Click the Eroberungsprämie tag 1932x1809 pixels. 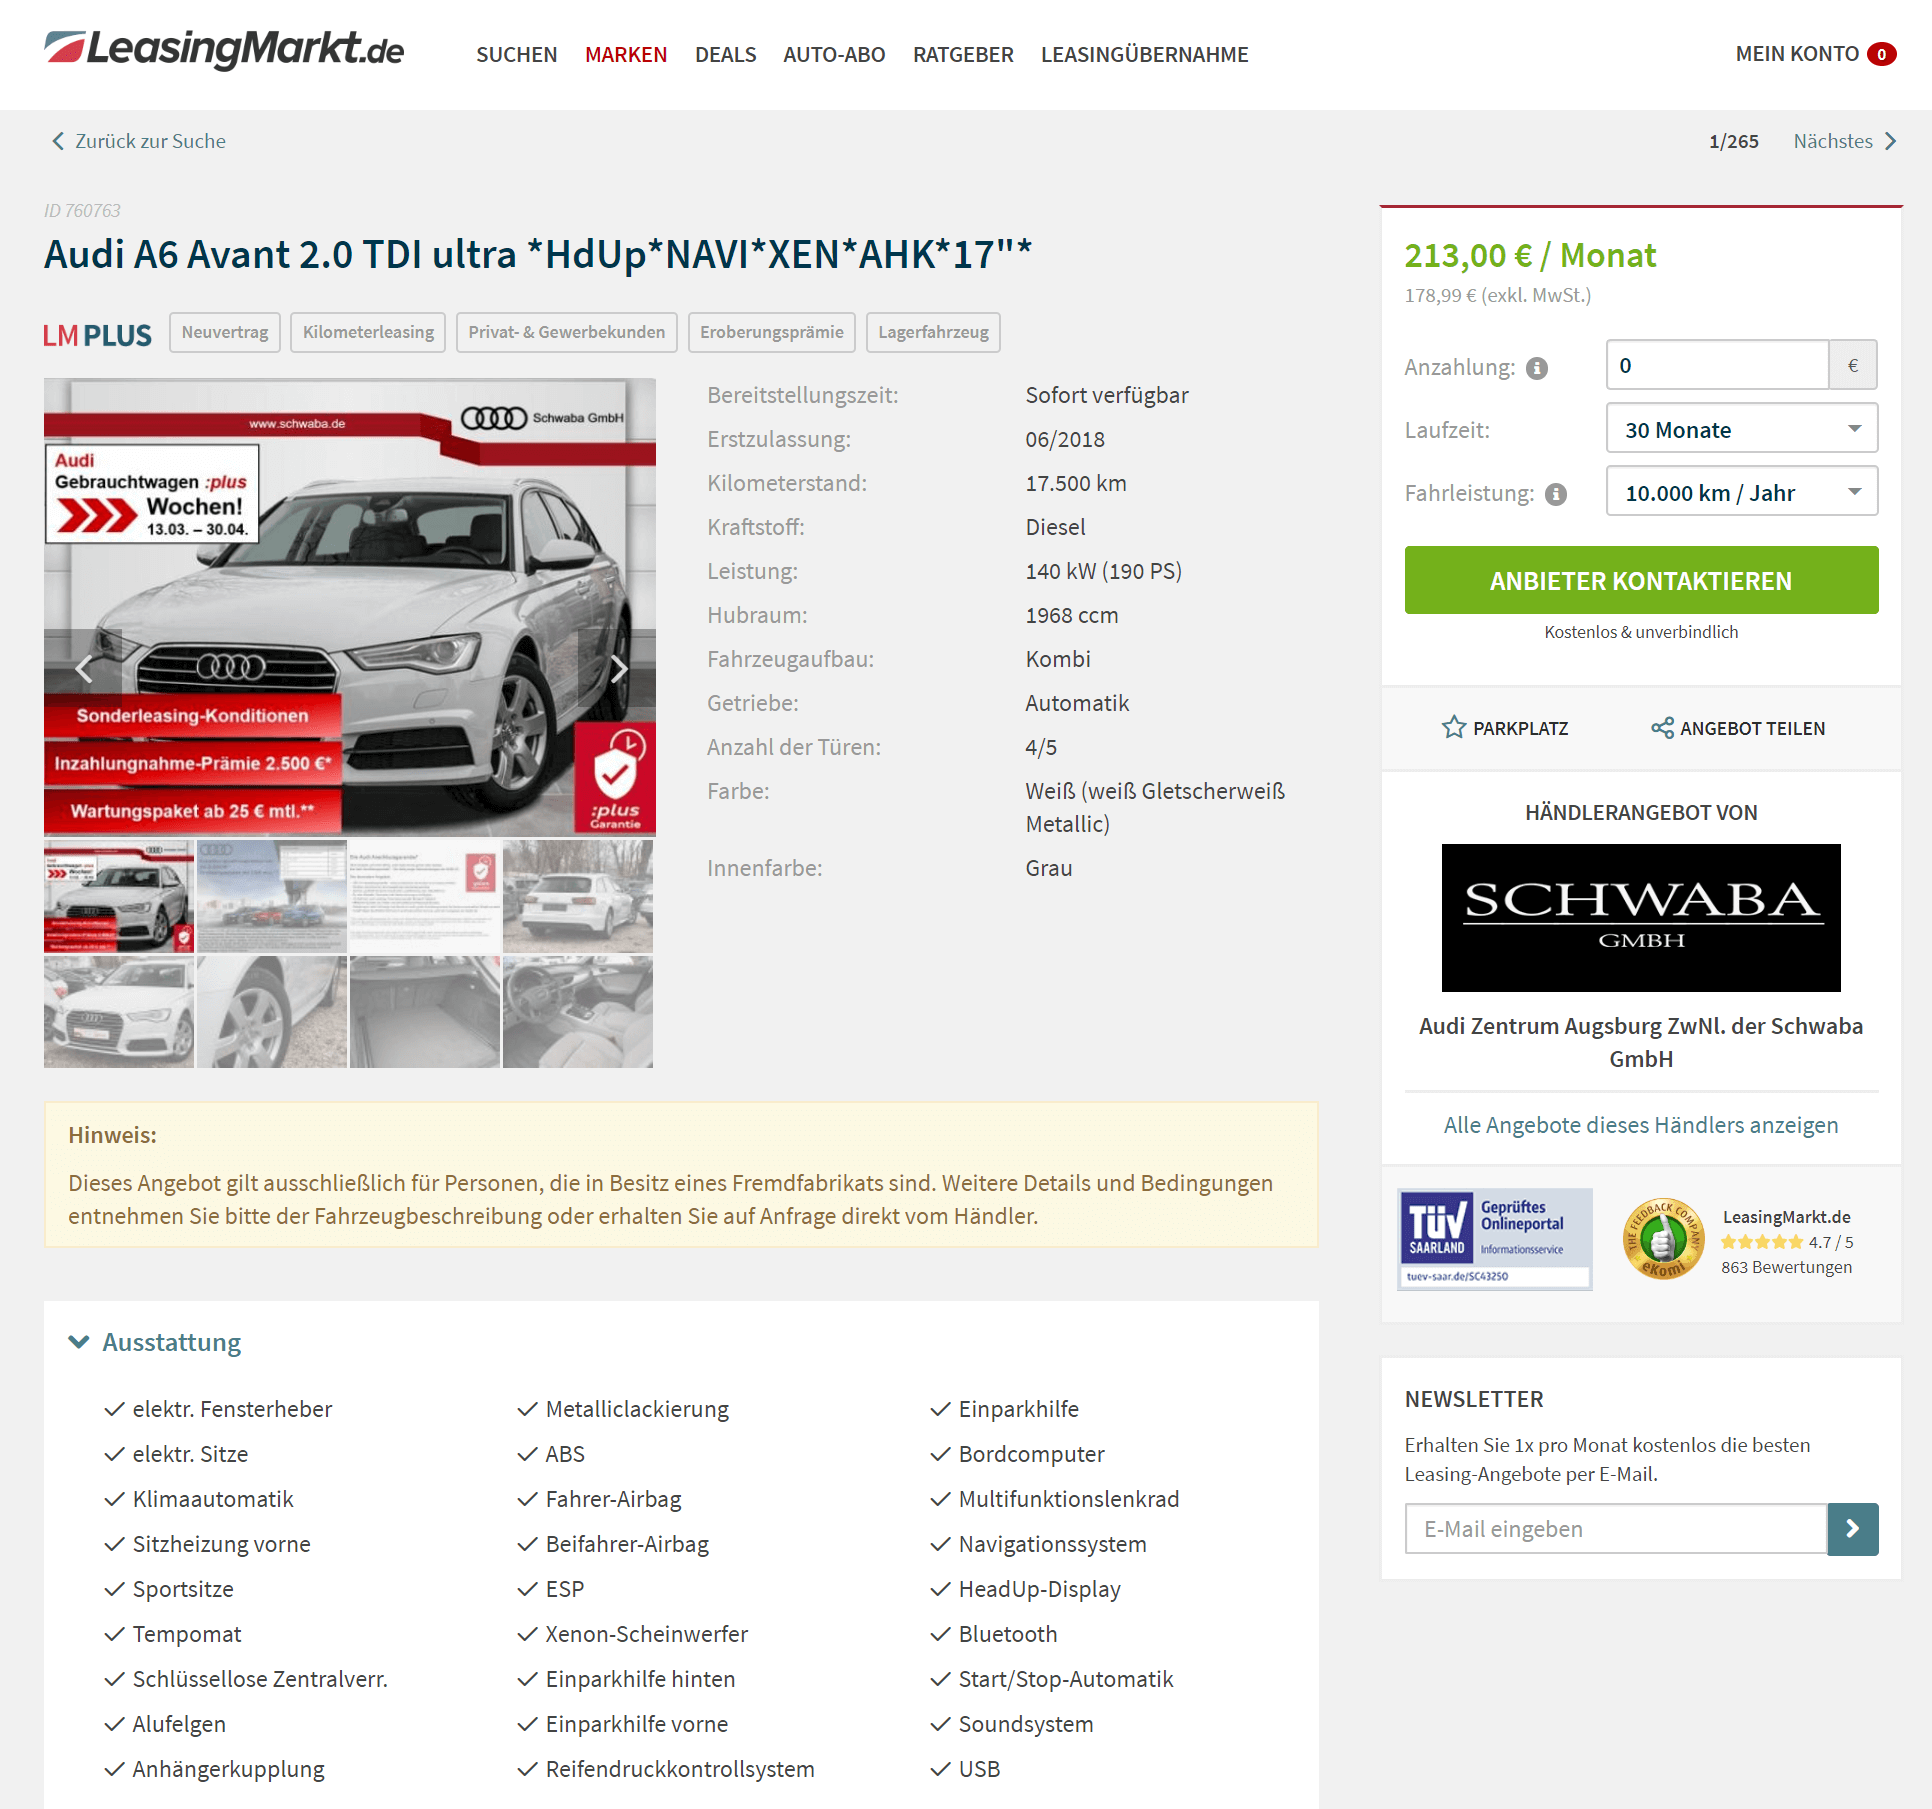771,332
